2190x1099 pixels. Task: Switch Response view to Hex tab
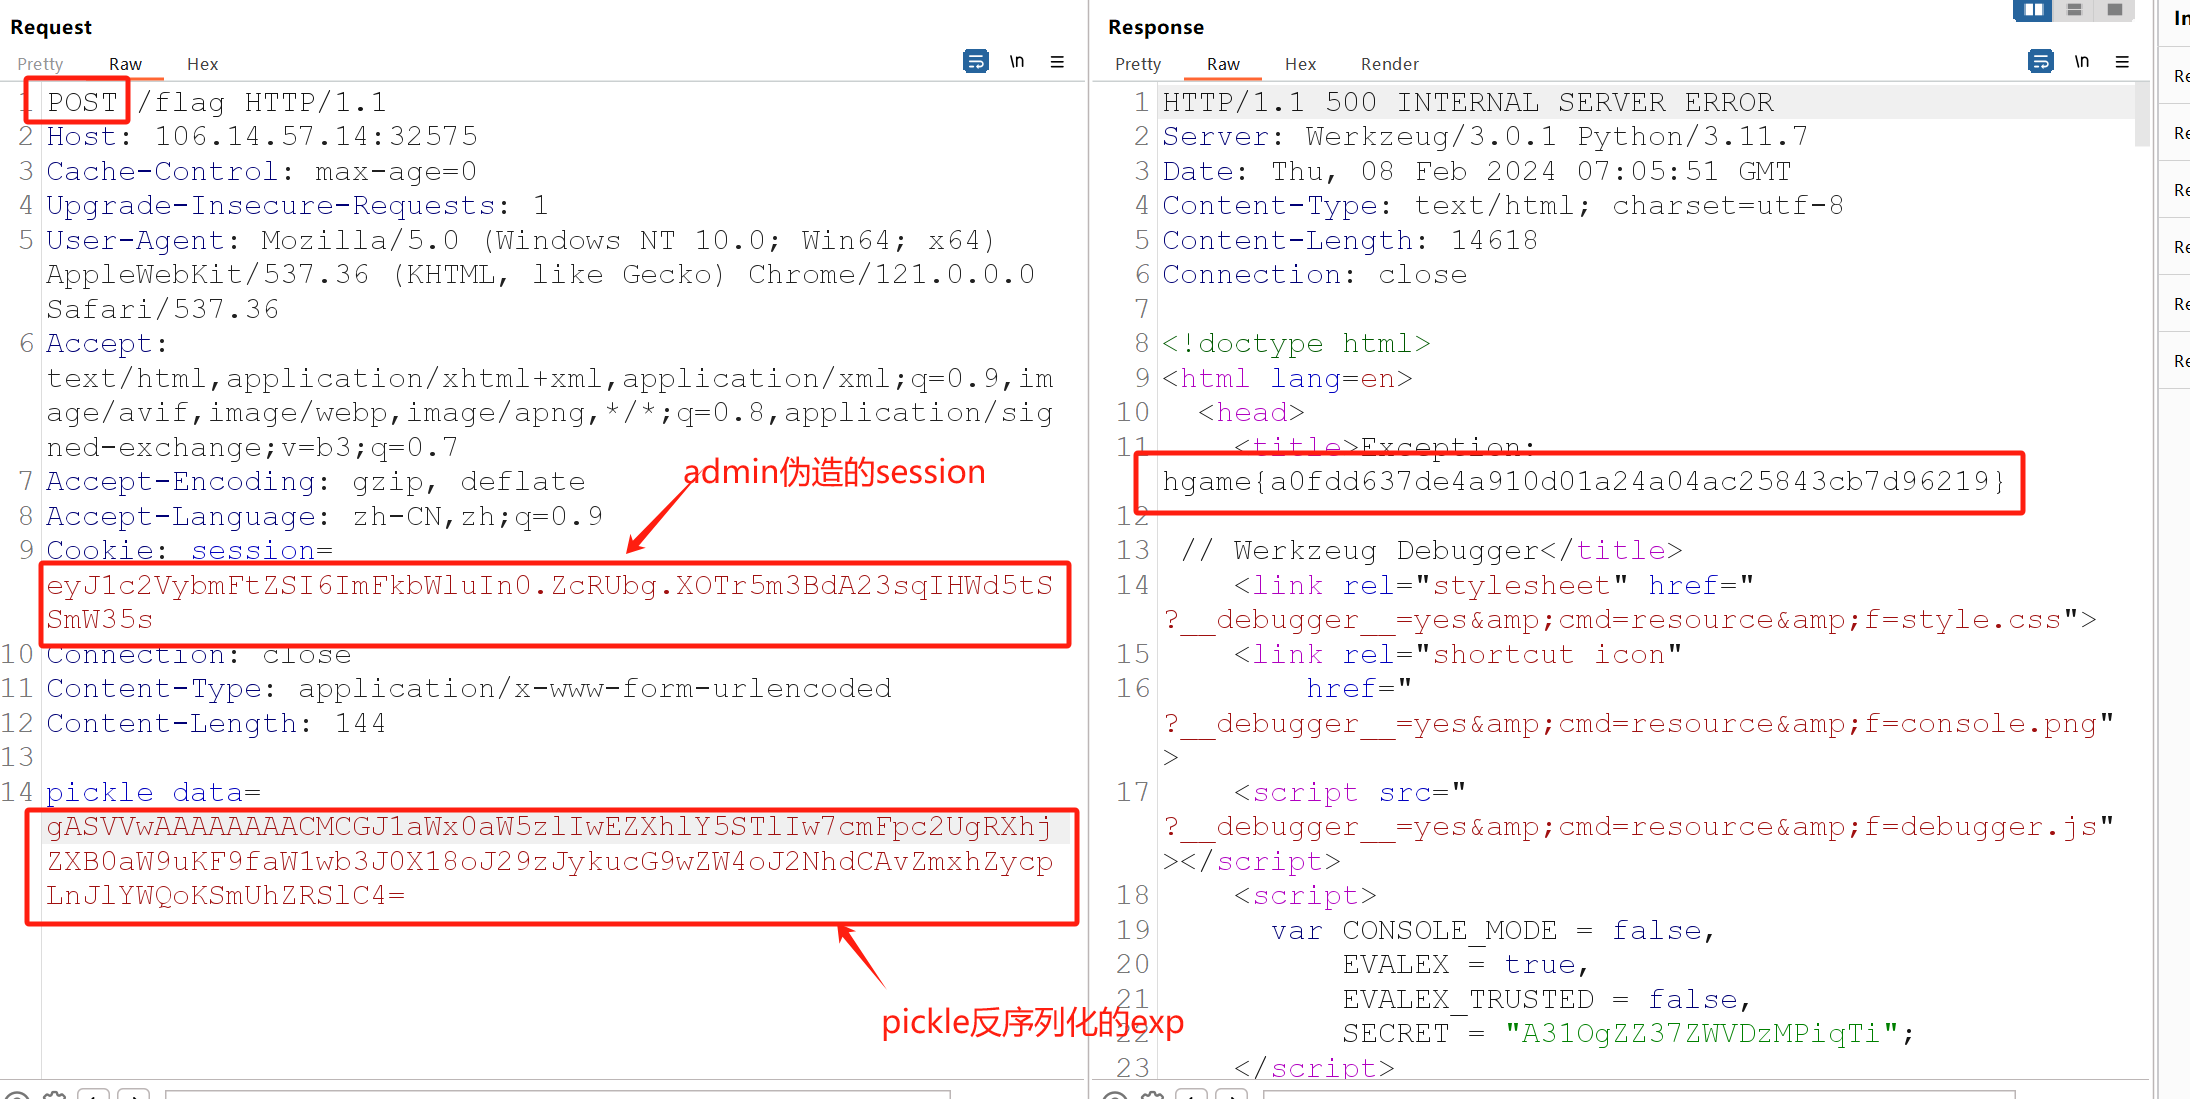click(x=1300, y=64)
